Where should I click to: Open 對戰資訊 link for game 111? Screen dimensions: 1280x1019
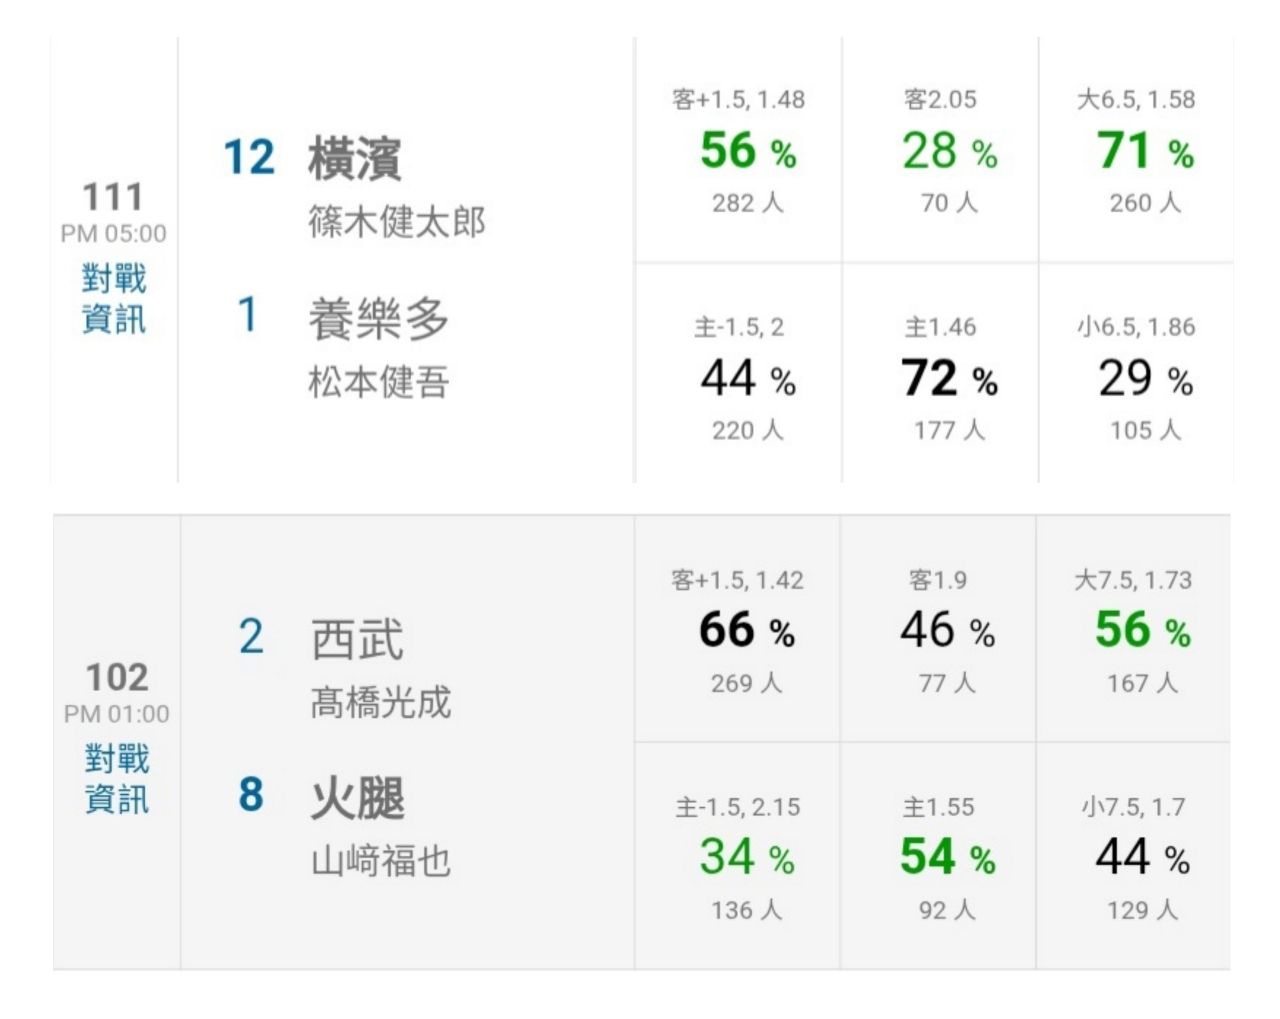(x=114, y=299)
